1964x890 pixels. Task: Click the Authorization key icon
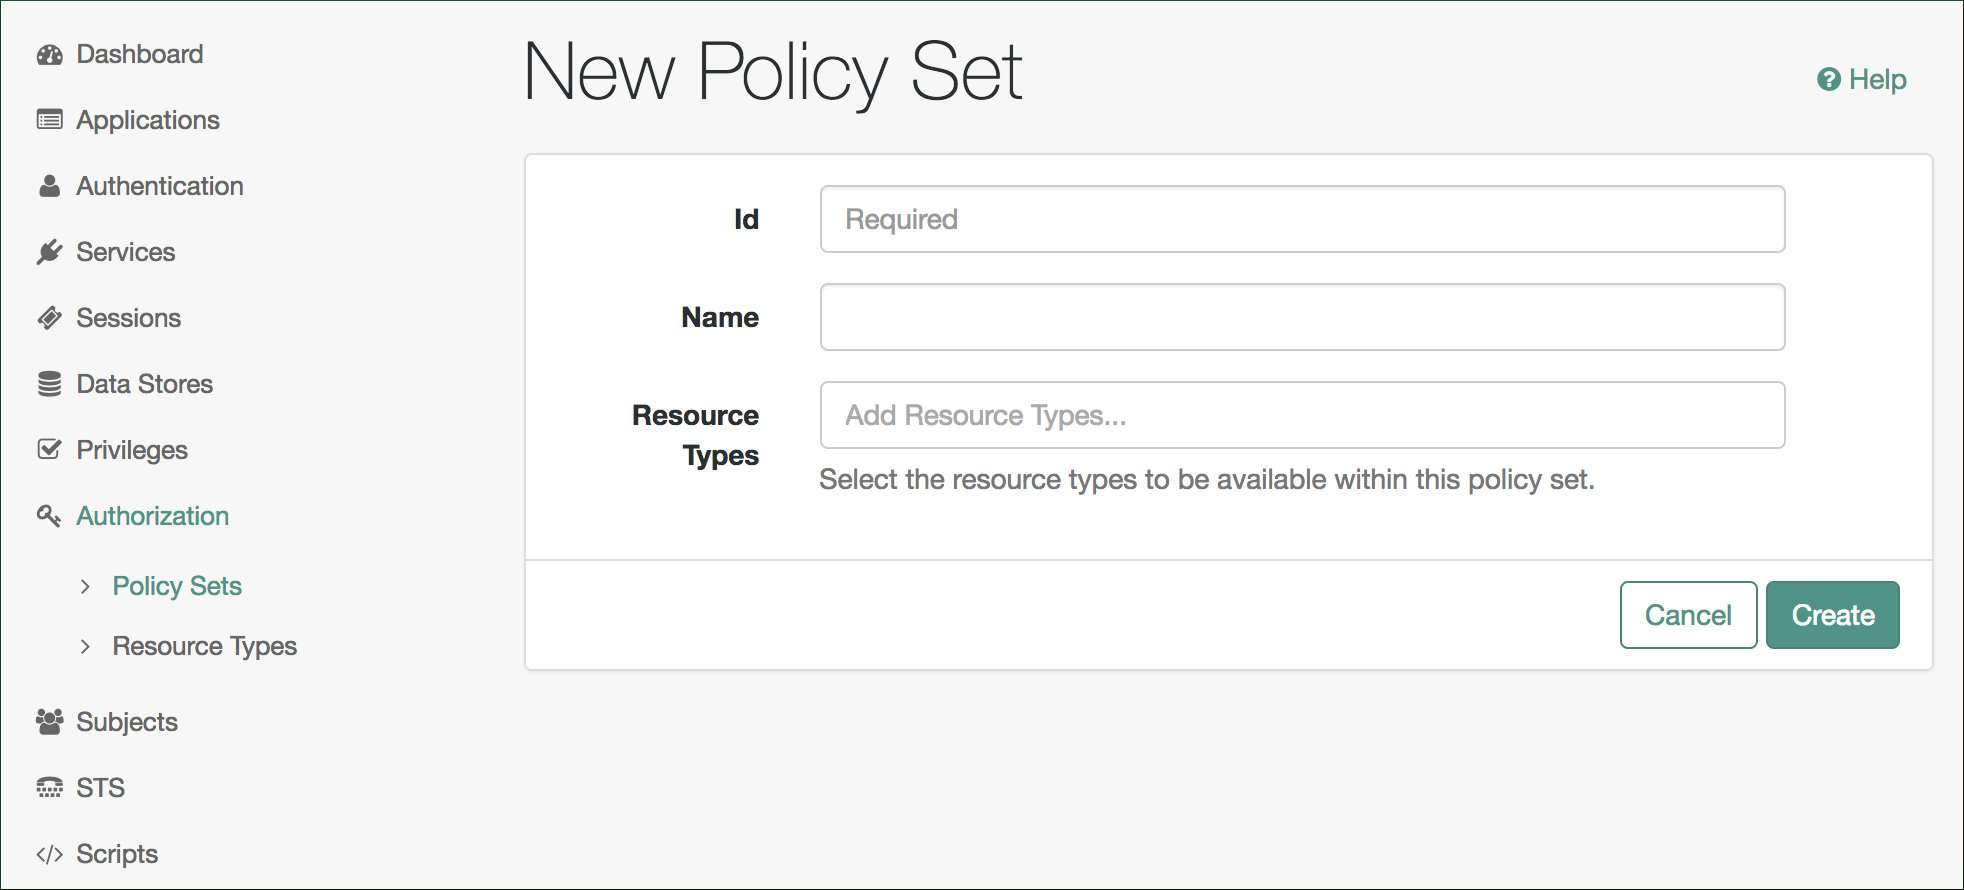pyautogui.click(x=49, y=516)
